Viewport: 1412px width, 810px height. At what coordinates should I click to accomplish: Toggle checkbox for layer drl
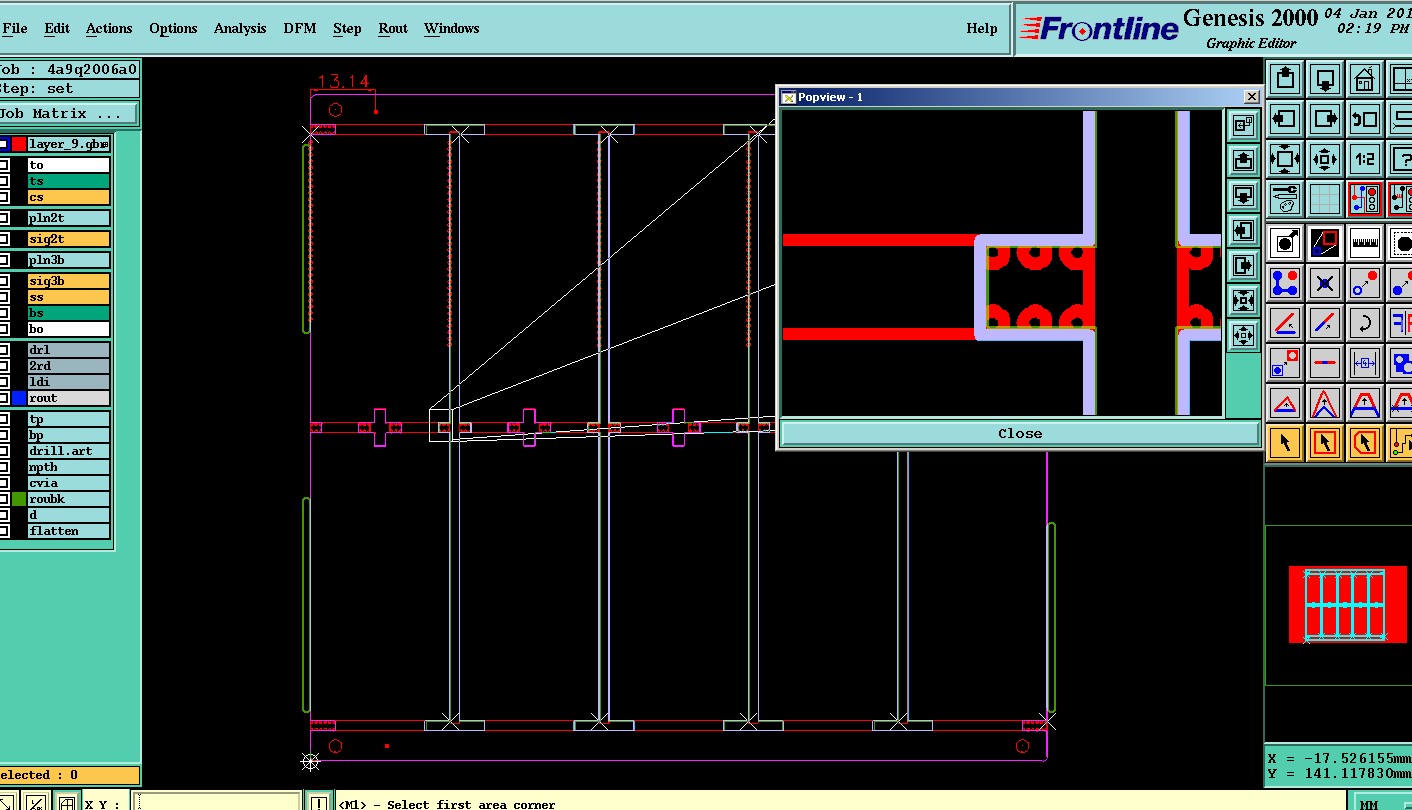click(x=4, y=350)
